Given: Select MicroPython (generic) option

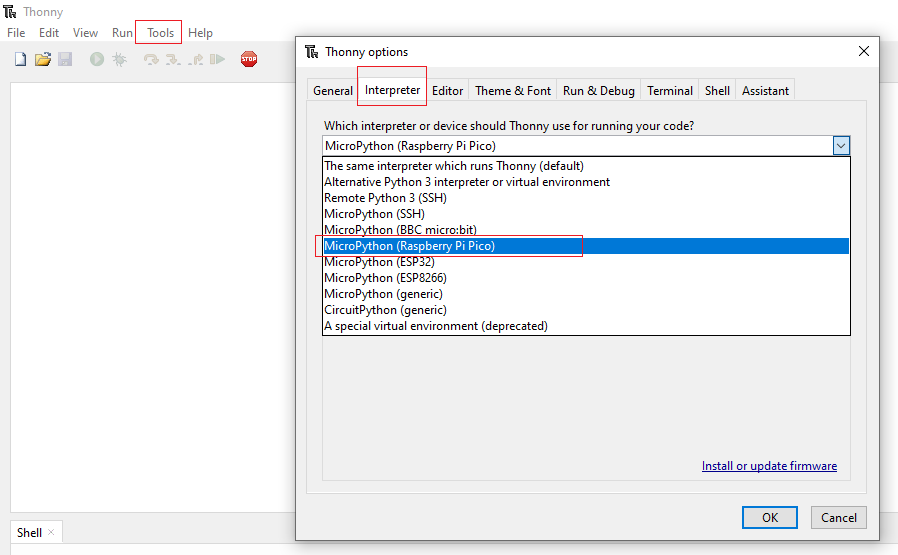Looking at the screenshot, I should coord(586,294).
